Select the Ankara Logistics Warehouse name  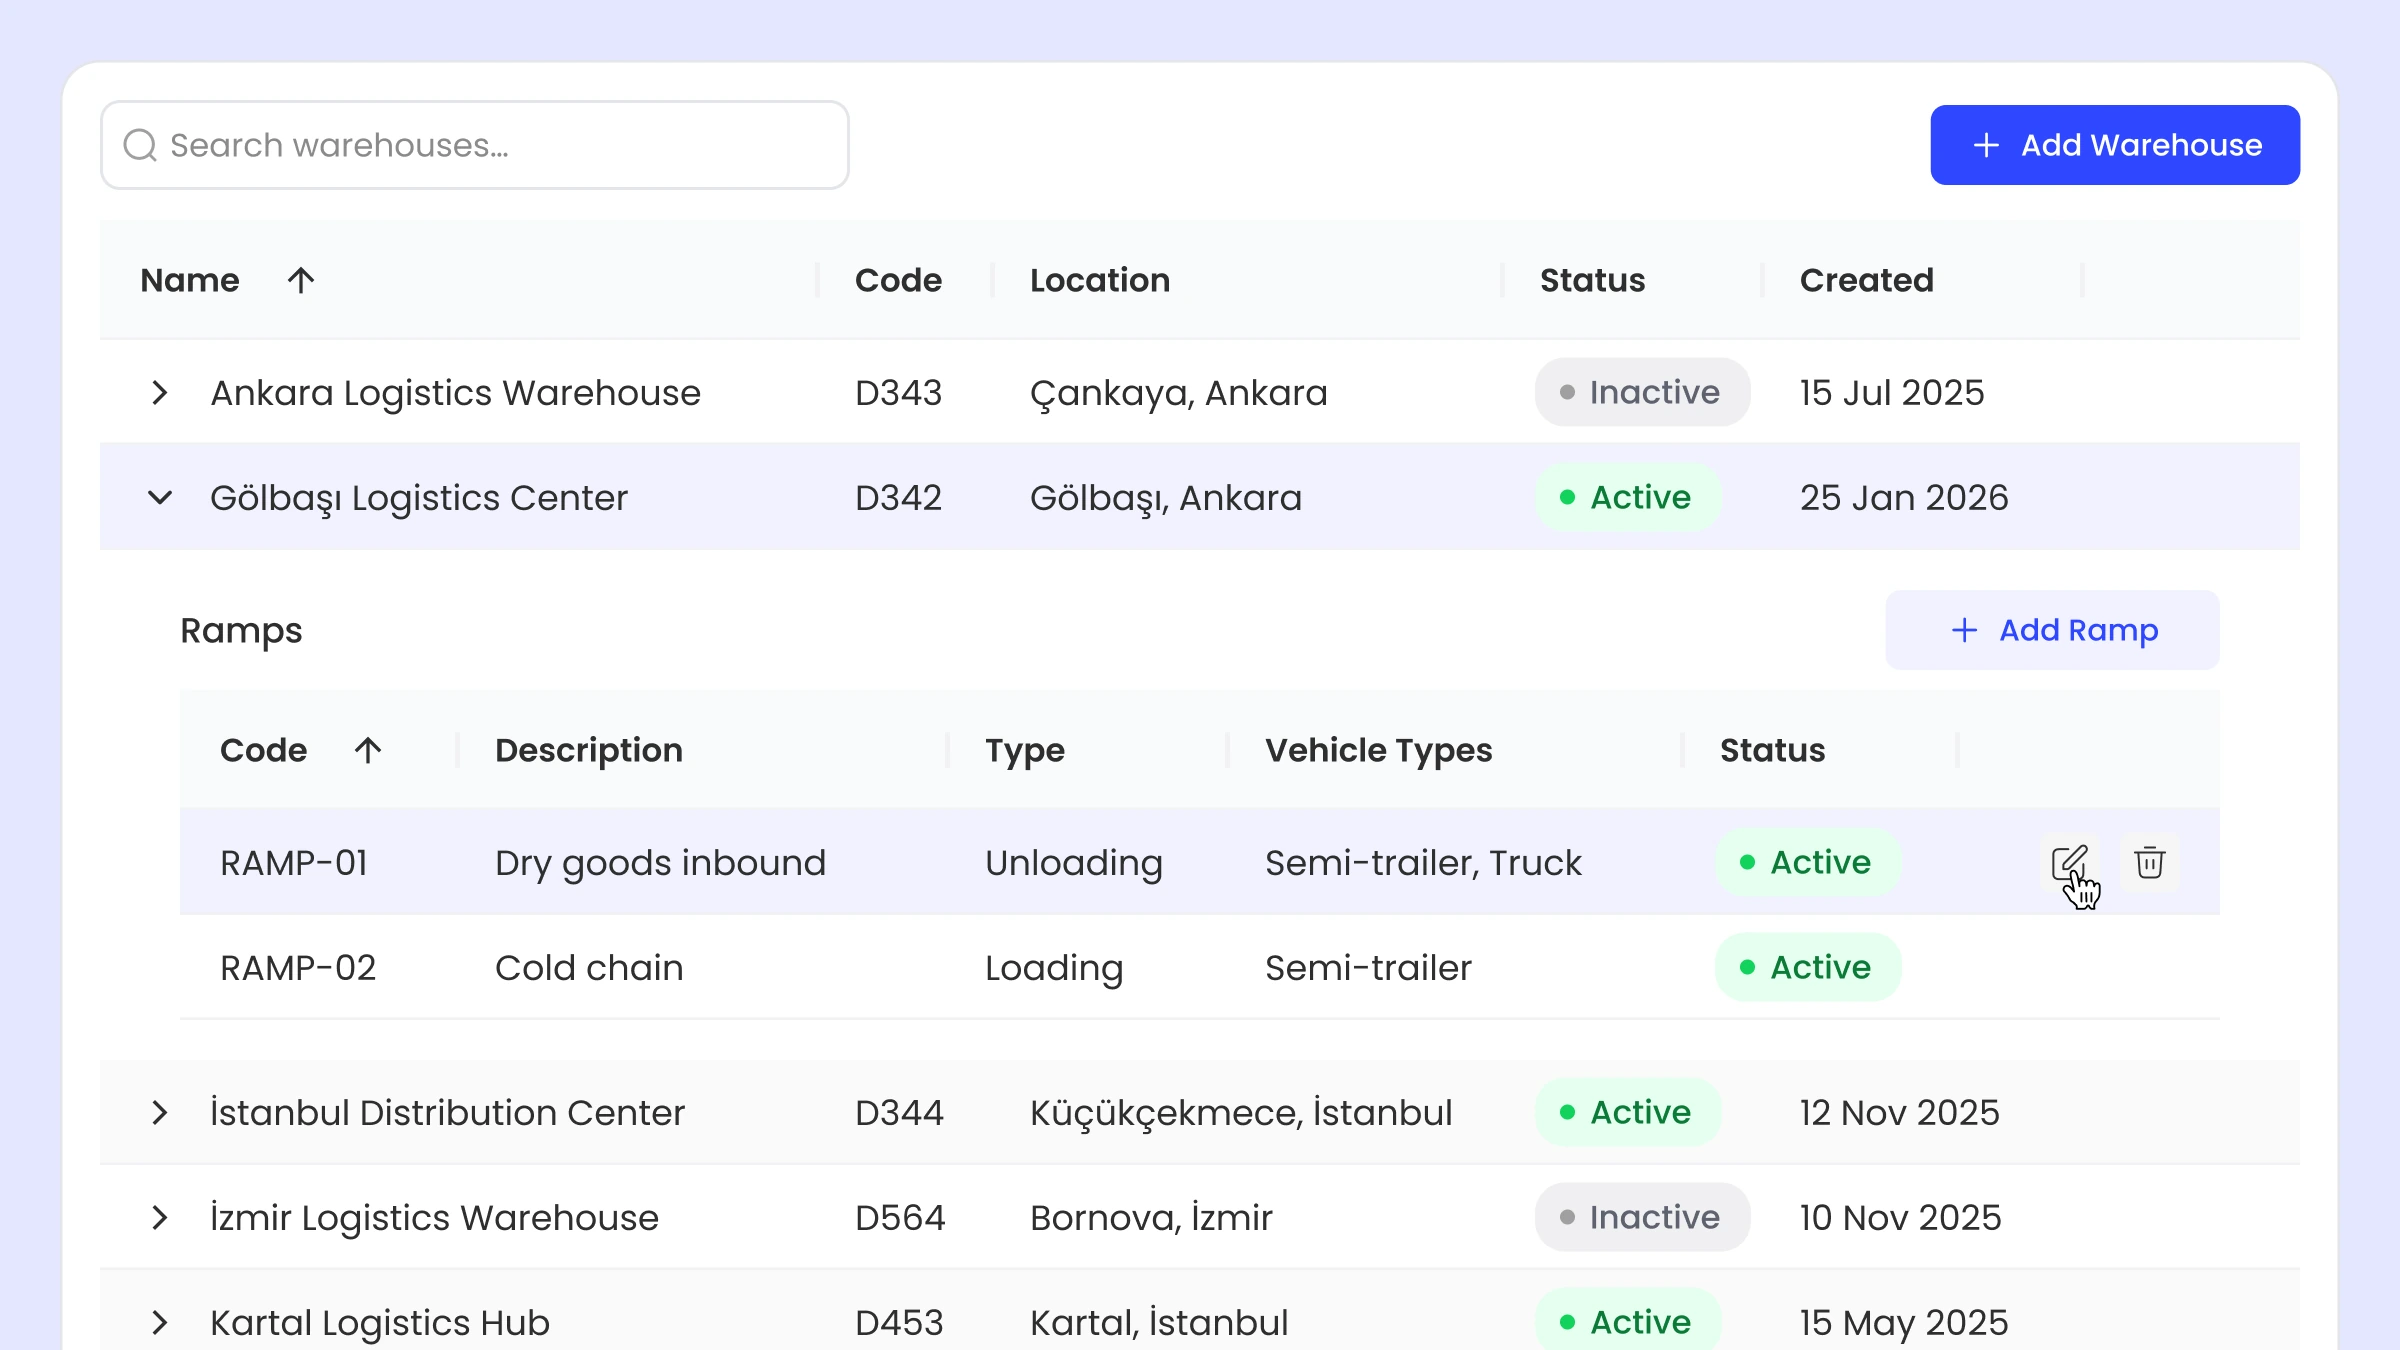pyautogui.click(x=455, y=393)
